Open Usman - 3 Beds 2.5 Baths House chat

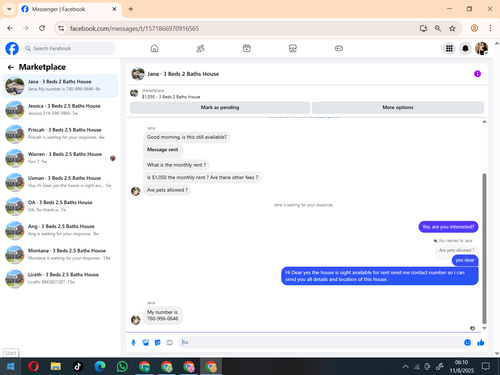pos(60,182)
